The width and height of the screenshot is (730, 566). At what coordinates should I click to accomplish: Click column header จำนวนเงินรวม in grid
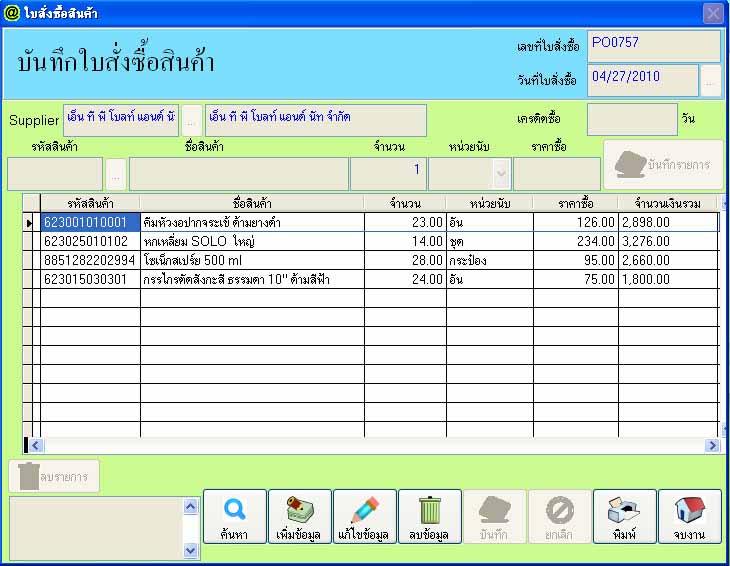tap(668, 203)
